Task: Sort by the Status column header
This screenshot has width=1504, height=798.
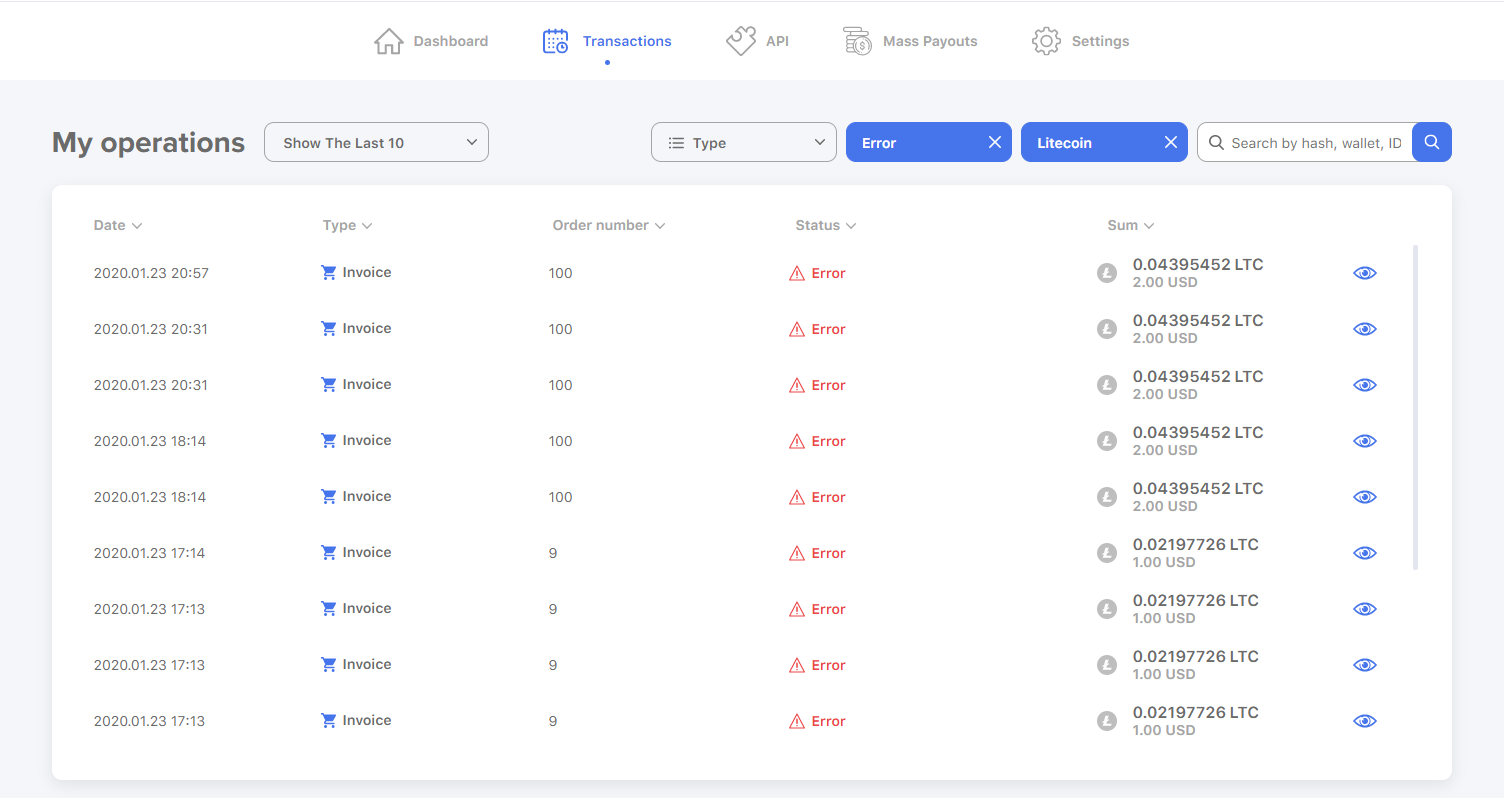Action: click(x=826, y=225)
